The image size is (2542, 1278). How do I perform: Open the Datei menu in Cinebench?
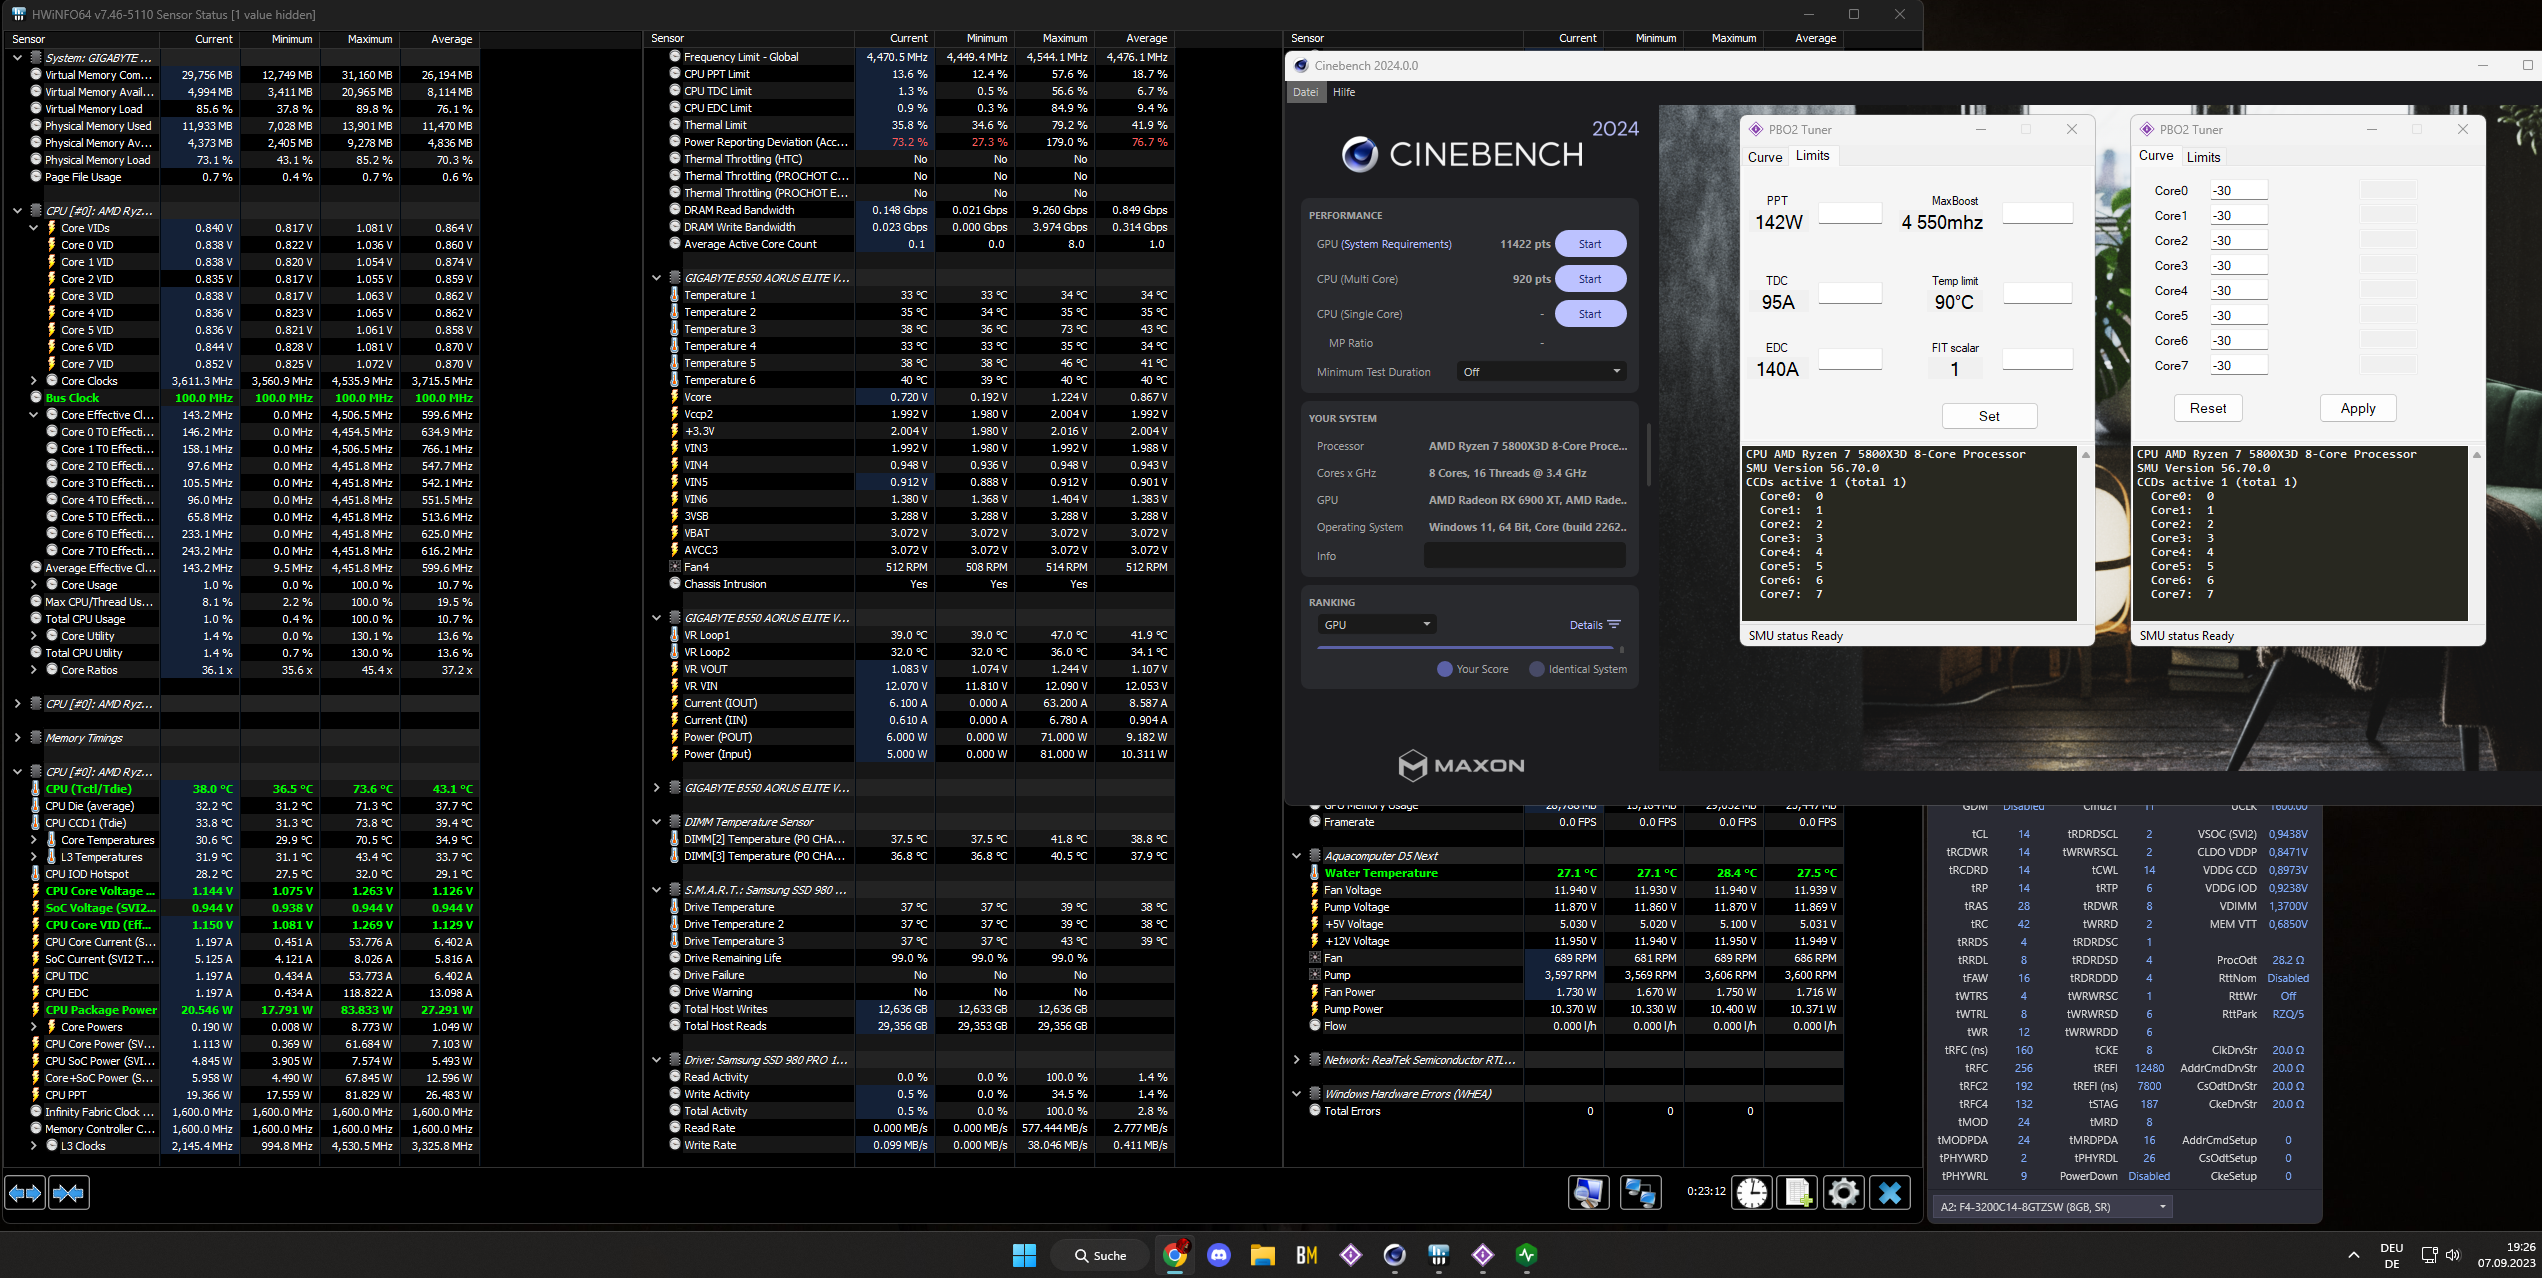coord(1305,92)
